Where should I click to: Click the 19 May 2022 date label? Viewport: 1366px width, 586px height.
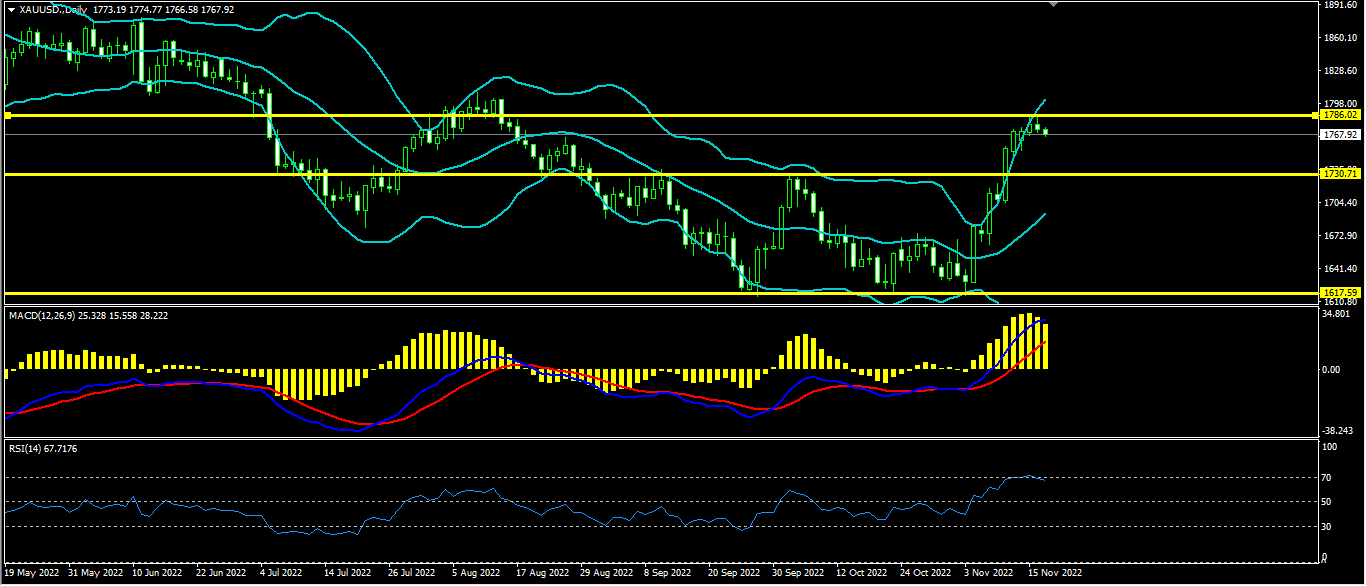coord(31,574)
